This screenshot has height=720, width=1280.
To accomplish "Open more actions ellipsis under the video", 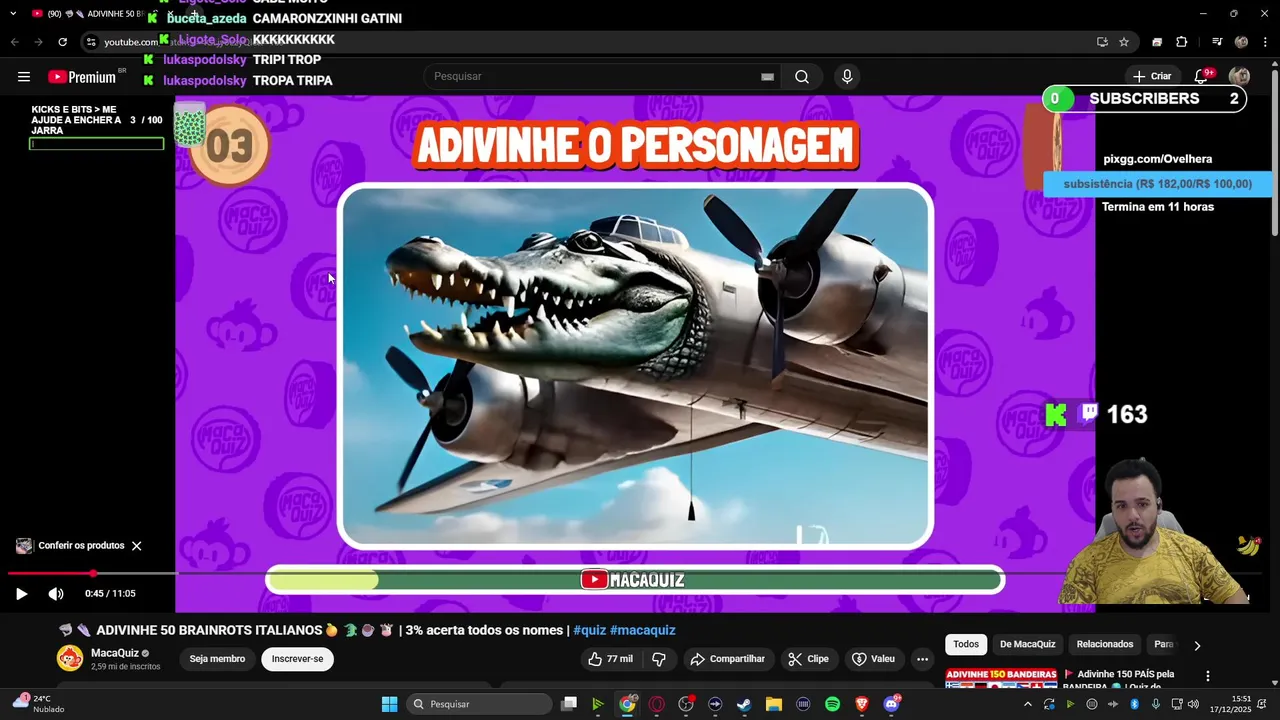I will tap(922, 659).
